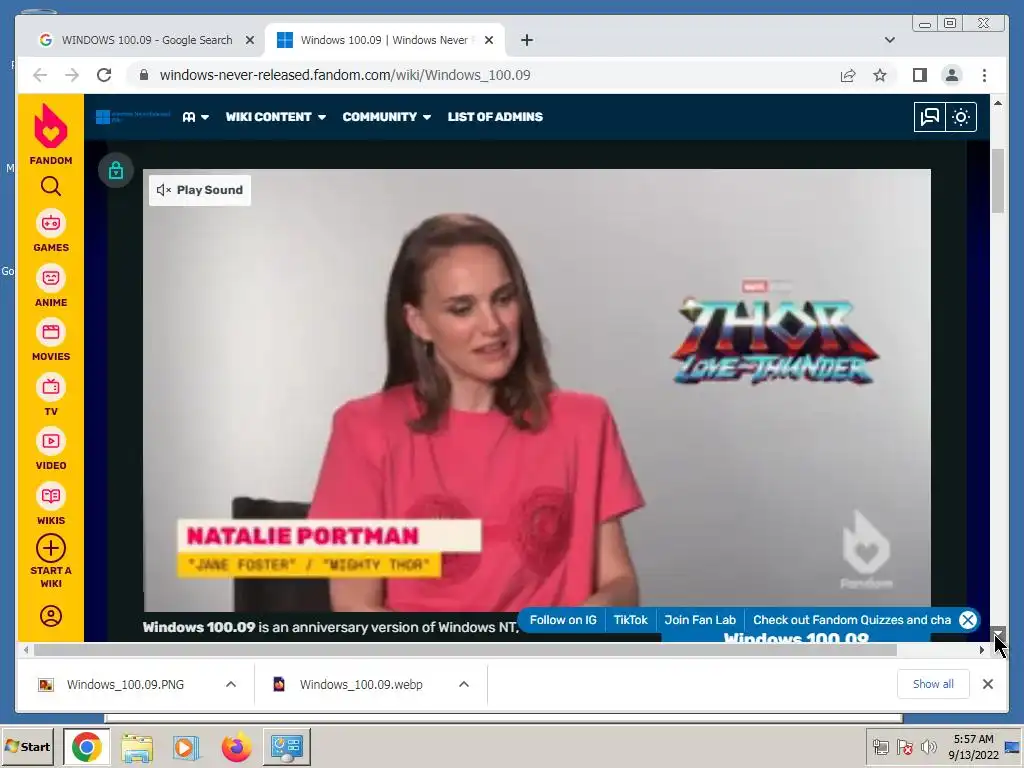Screen dimensions: 1024x768
Task: Open the Windows Start button
Action: click(x=27, y=746)
